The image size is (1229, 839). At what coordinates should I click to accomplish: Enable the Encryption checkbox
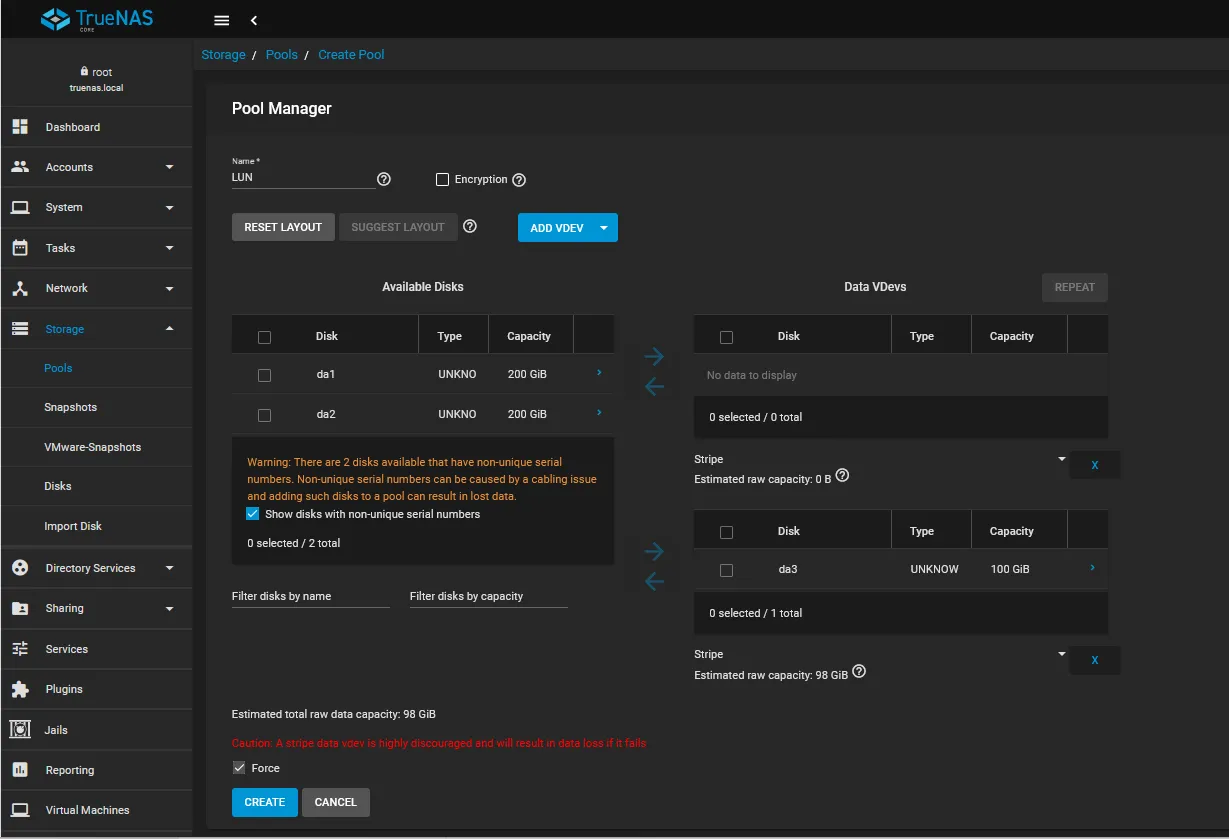pyautogui.click(x=442, y=180)
